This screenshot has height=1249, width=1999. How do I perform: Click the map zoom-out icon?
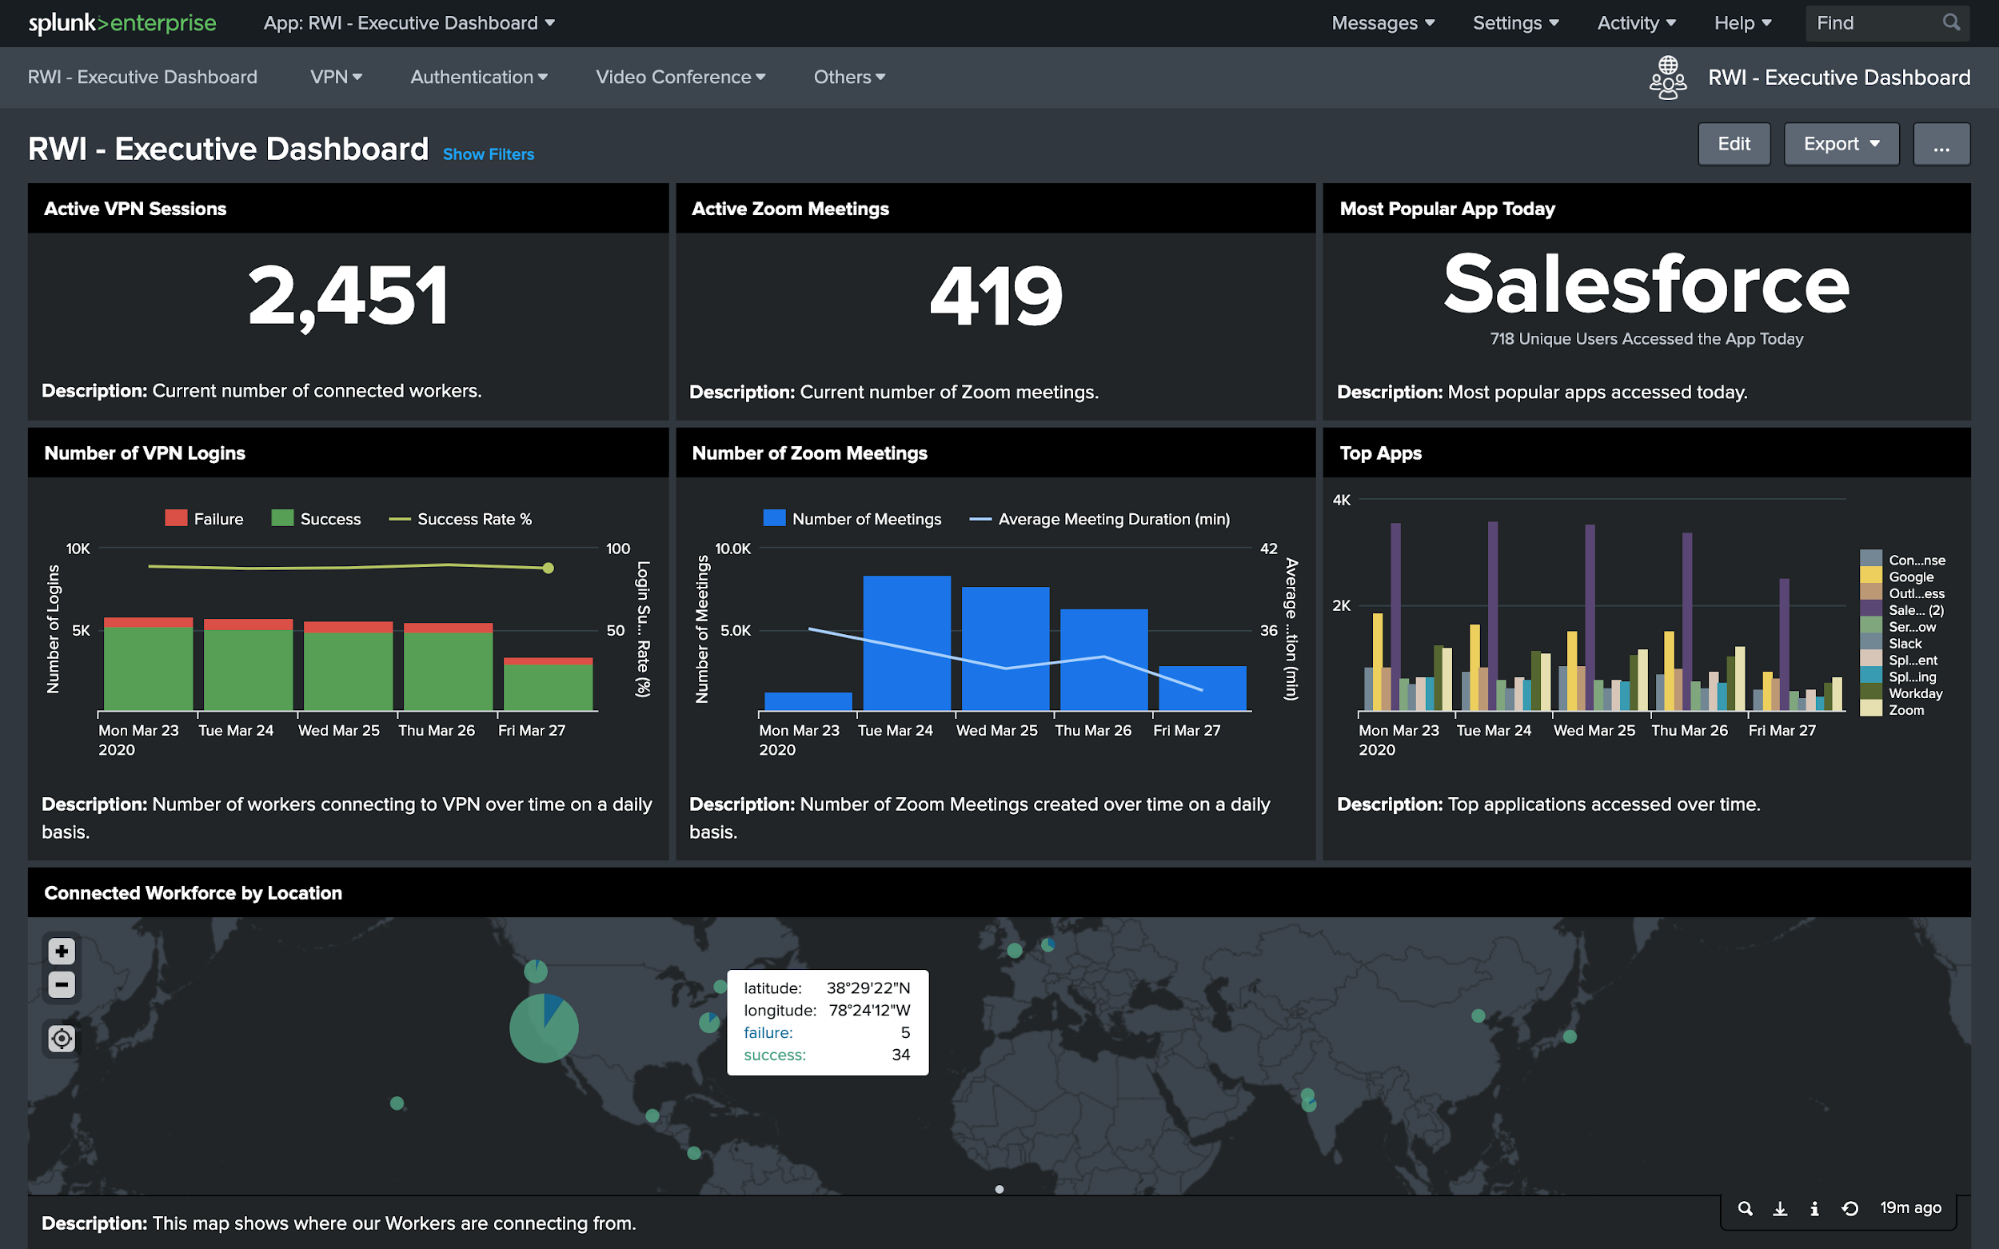(60, 984)
